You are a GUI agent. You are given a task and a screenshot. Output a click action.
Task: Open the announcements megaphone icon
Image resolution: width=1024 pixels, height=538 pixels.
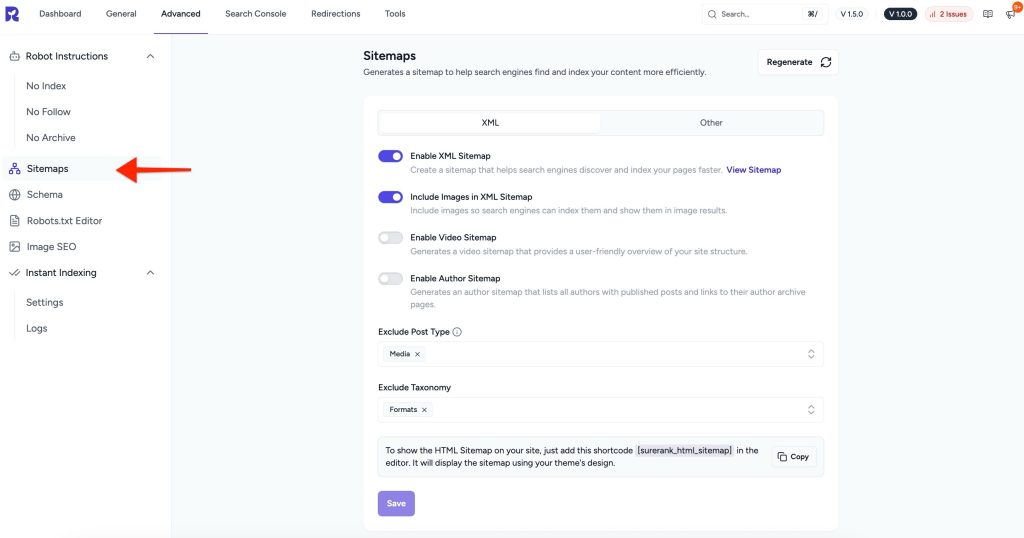[x=1010, y=14]
